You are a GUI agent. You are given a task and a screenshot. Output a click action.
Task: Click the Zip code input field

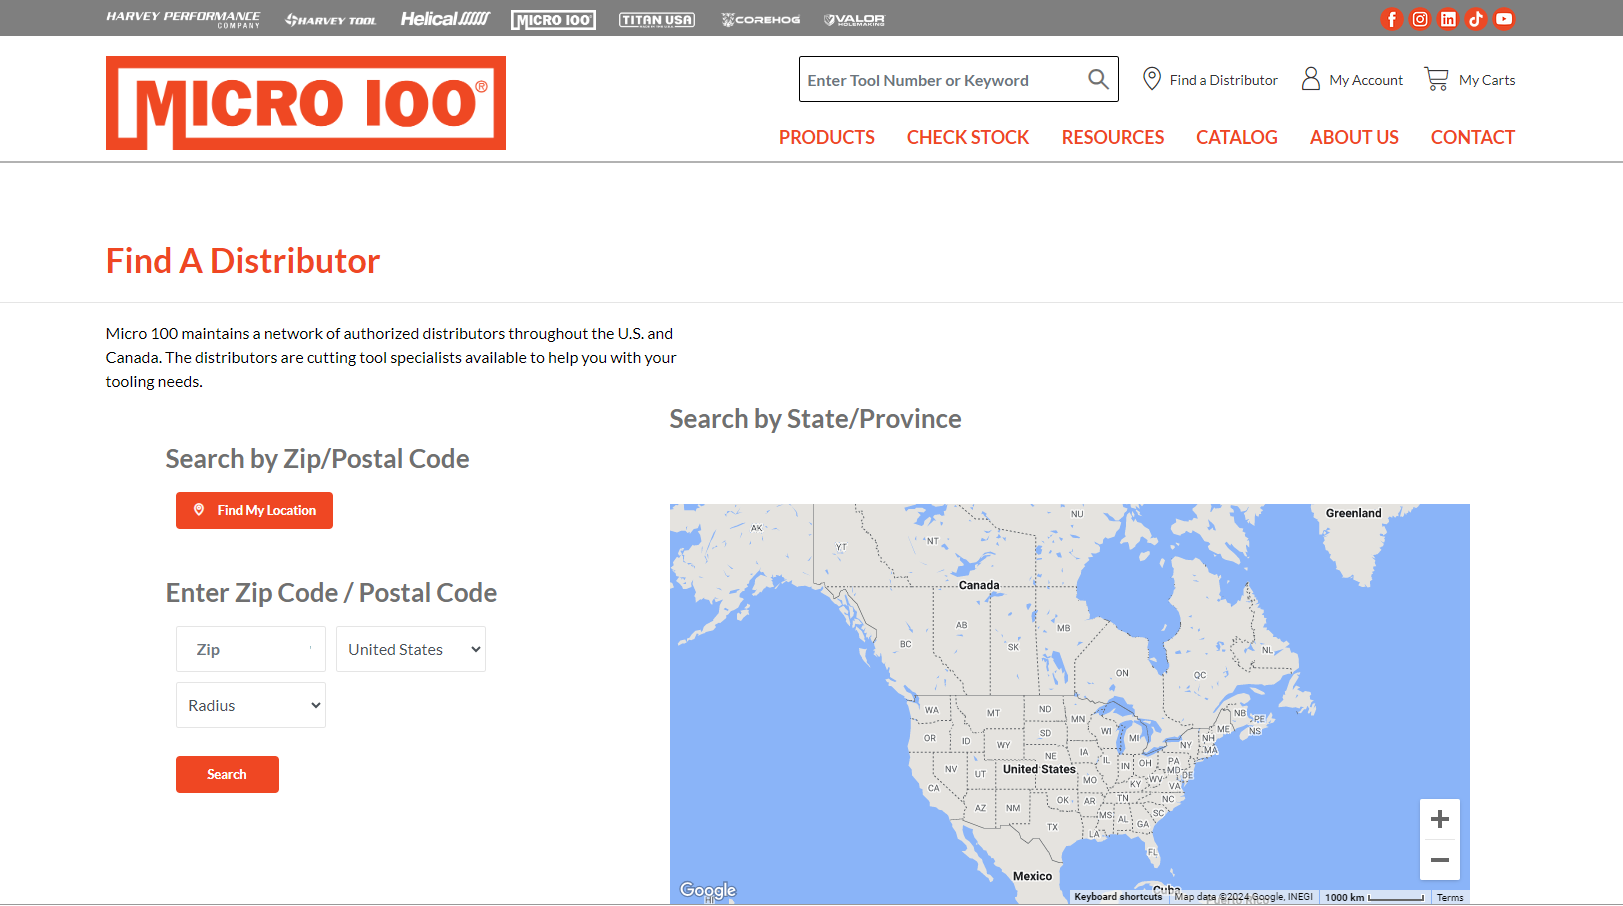coord(250,649)
